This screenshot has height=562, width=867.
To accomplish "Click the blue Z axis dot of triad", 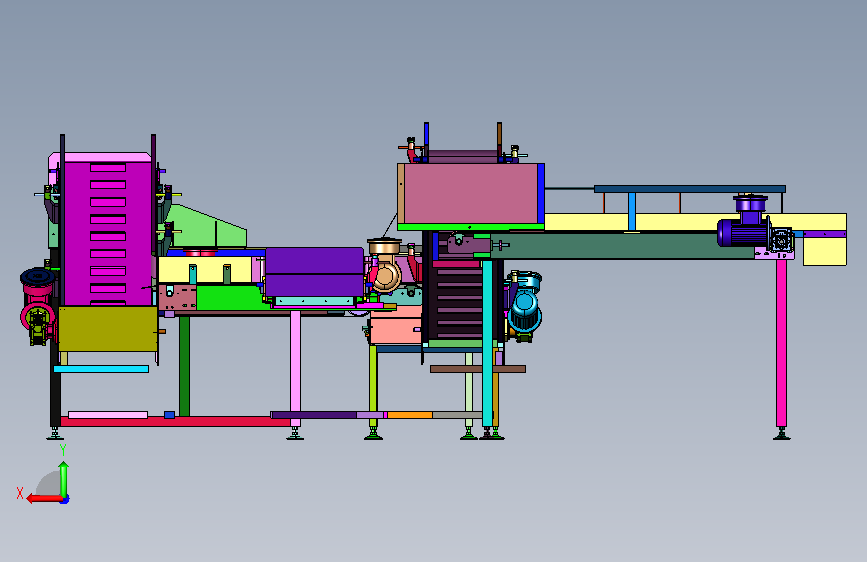I will [x=65, y=500].
